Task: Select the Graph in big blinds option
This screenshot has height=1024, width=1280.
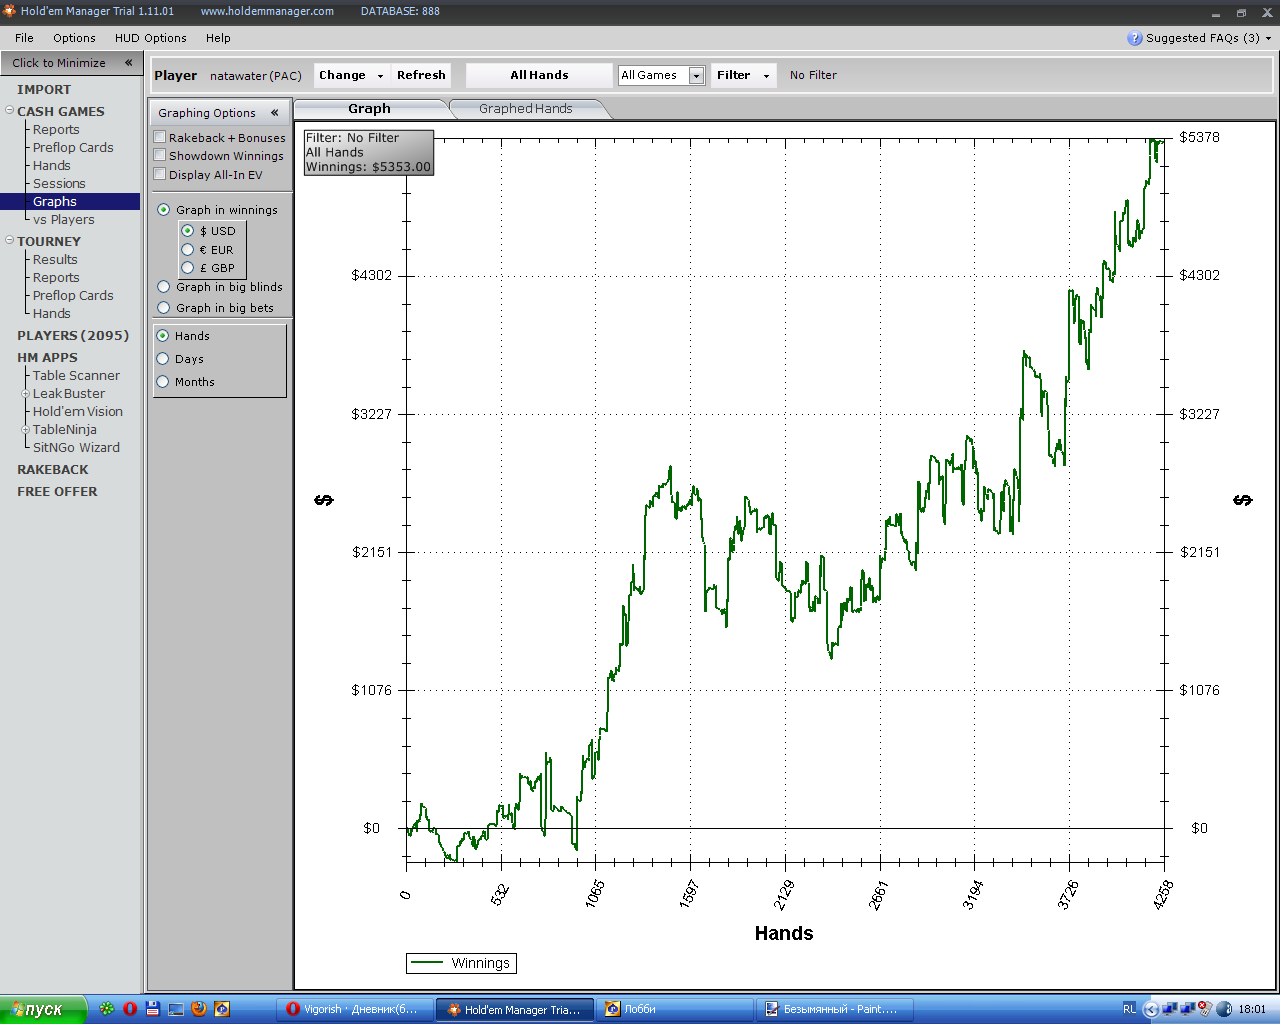Action: (x=164, y=287)
